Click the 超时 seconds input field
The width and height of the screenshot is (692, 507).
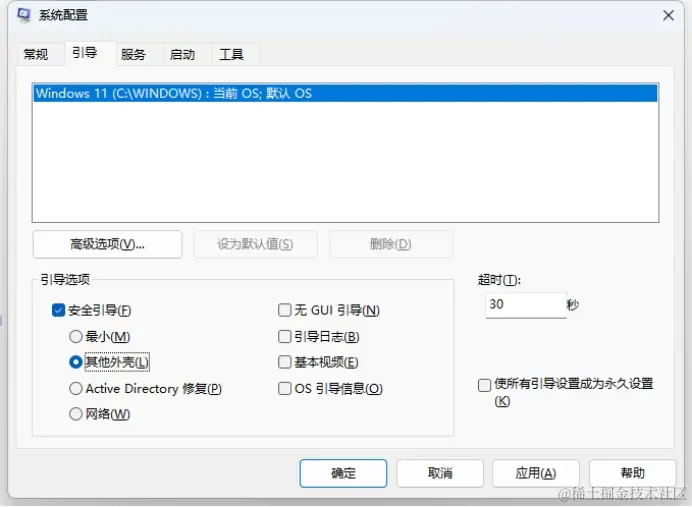click(x=526, y=305)
